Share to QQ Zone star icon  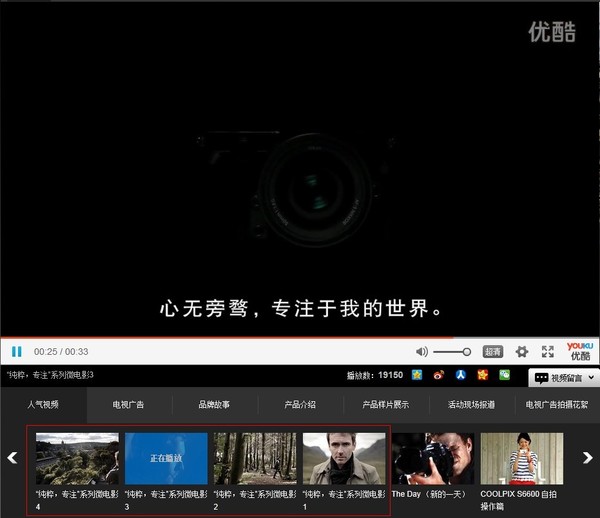click(417, 375)
